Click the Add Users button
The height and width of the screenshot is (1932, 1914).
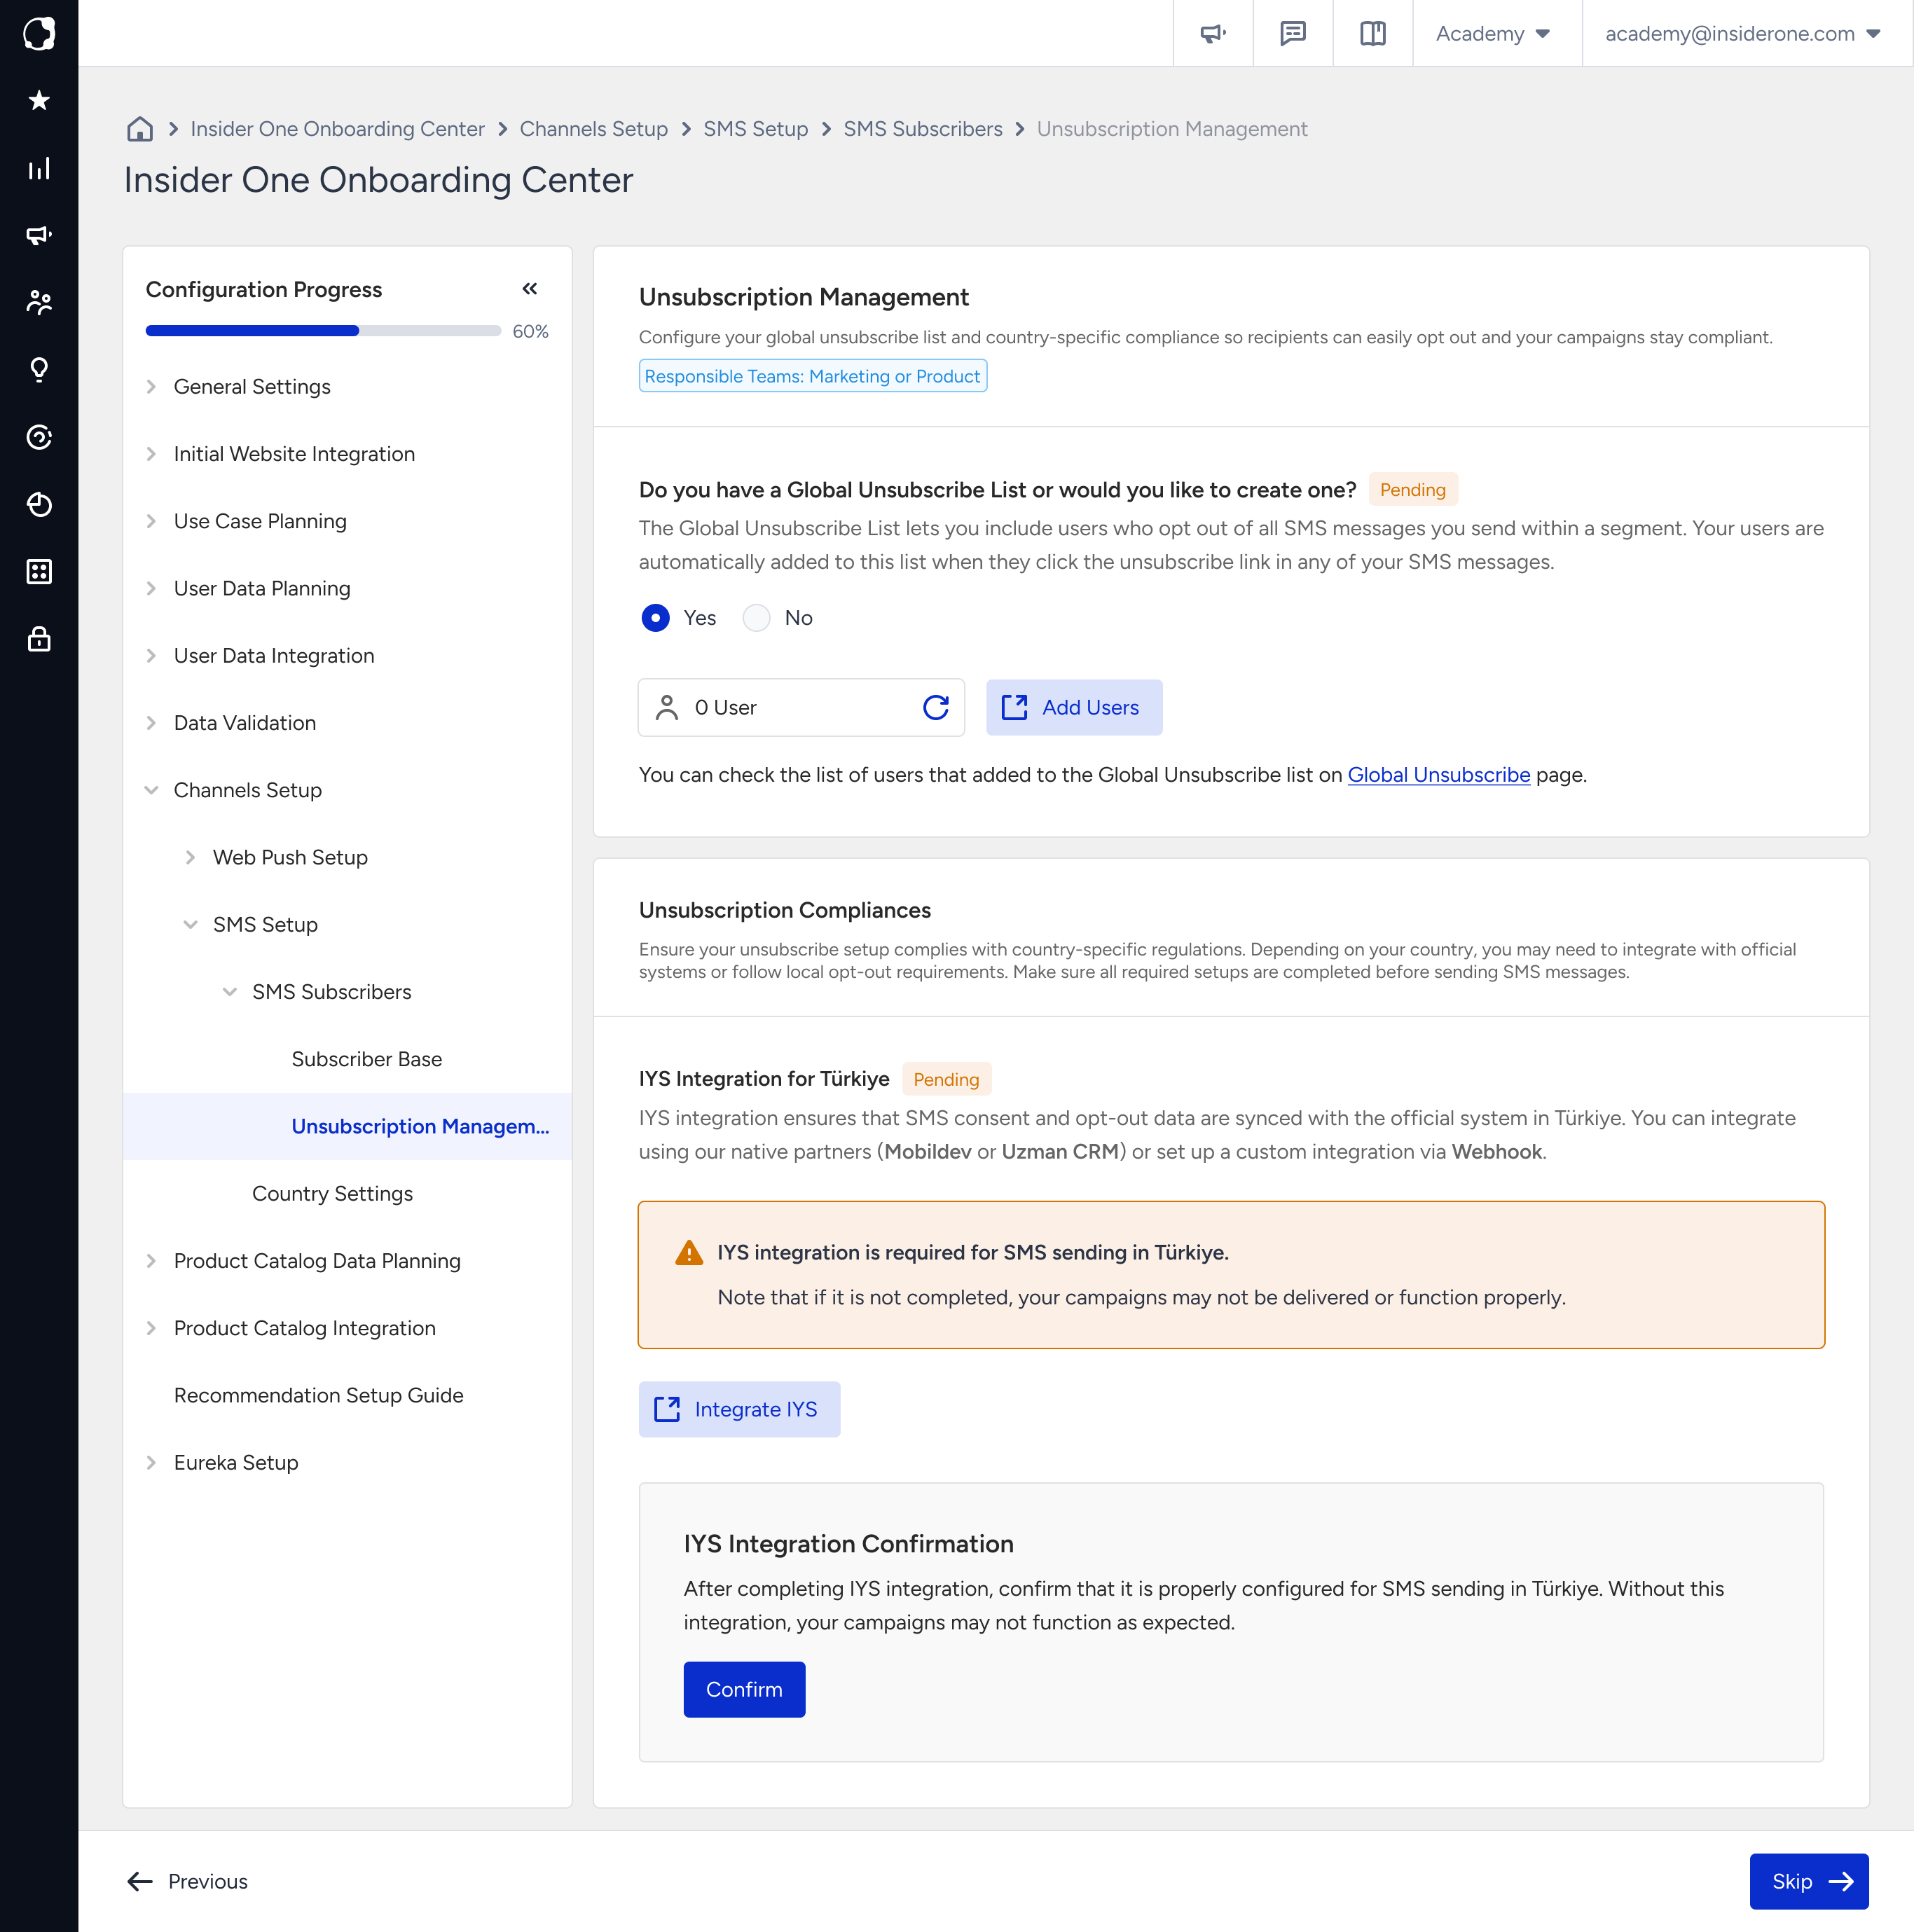click(1074, 707)
